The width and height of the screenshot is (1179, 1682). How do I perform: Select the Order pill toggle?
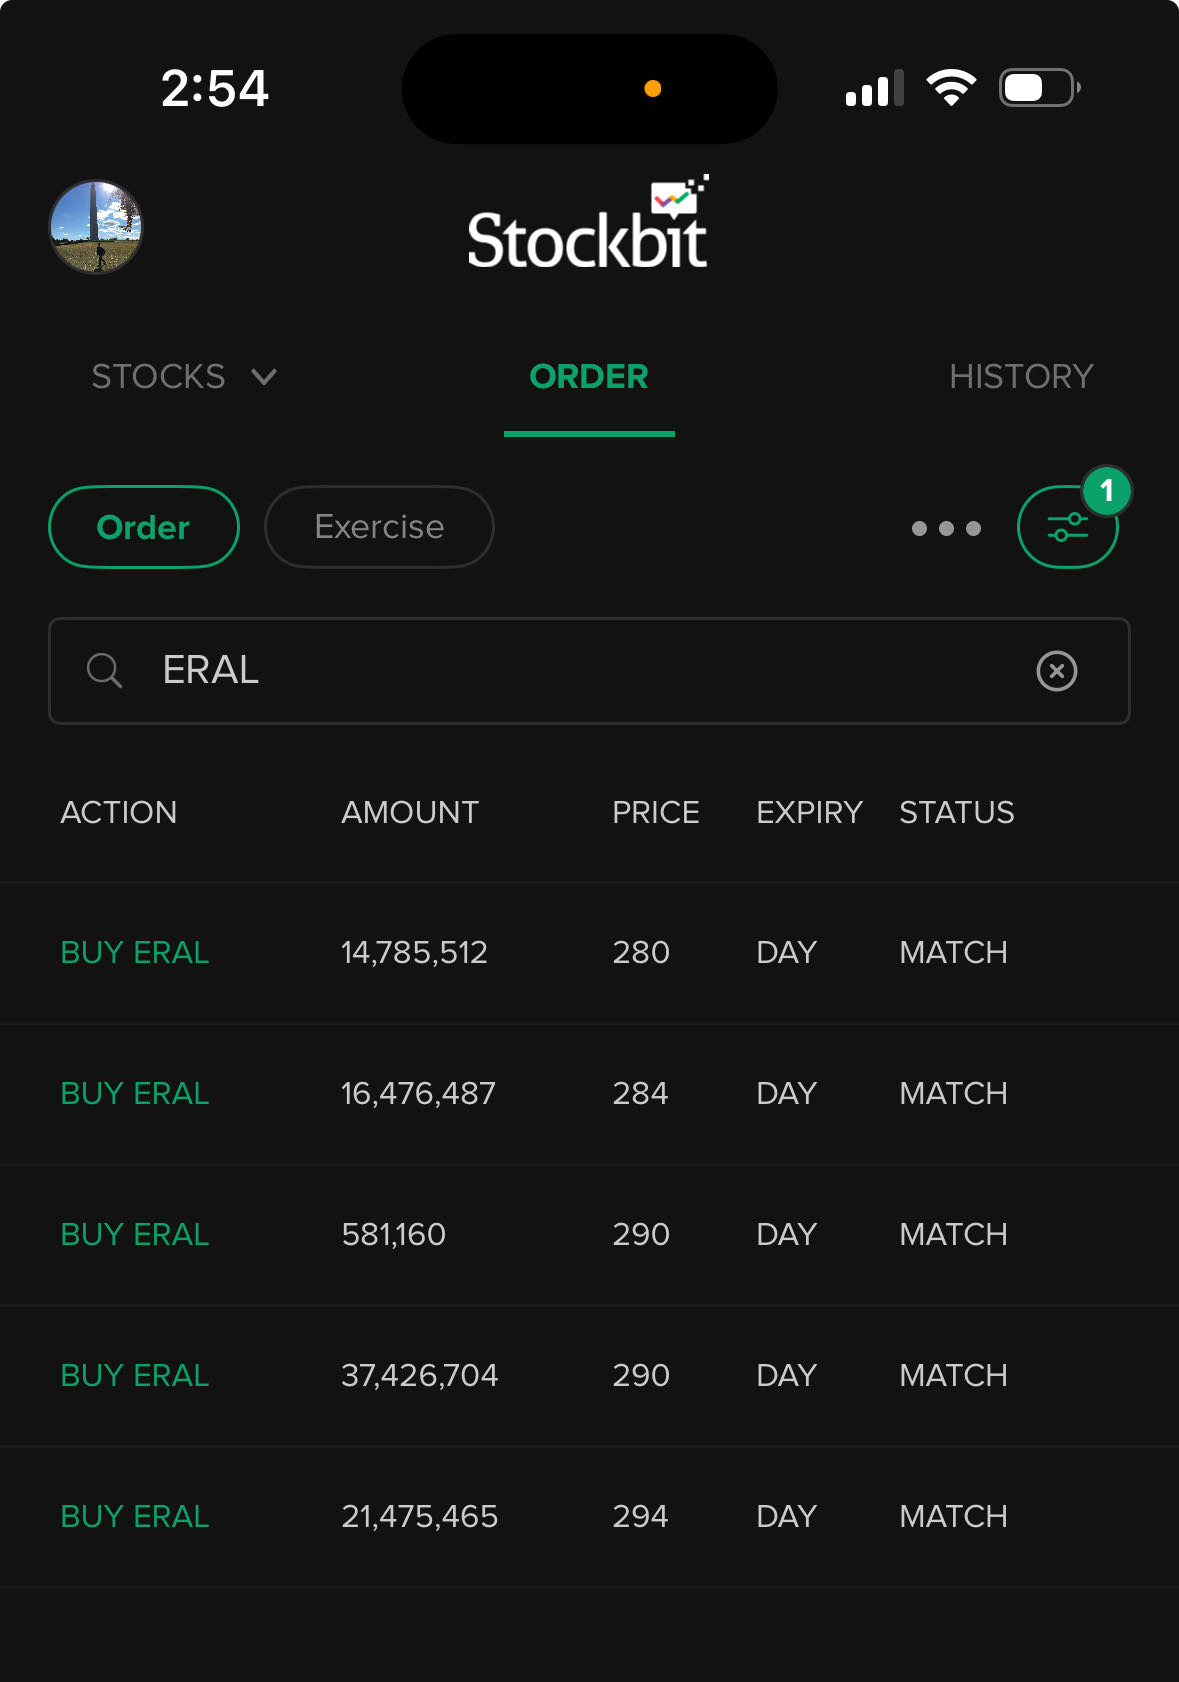[x=144, y=527]
